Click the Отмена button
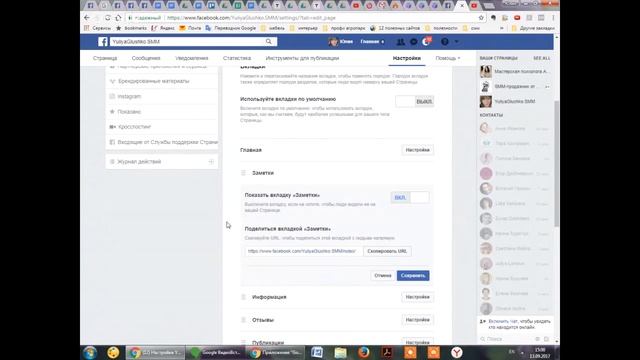 pos(382,276)
